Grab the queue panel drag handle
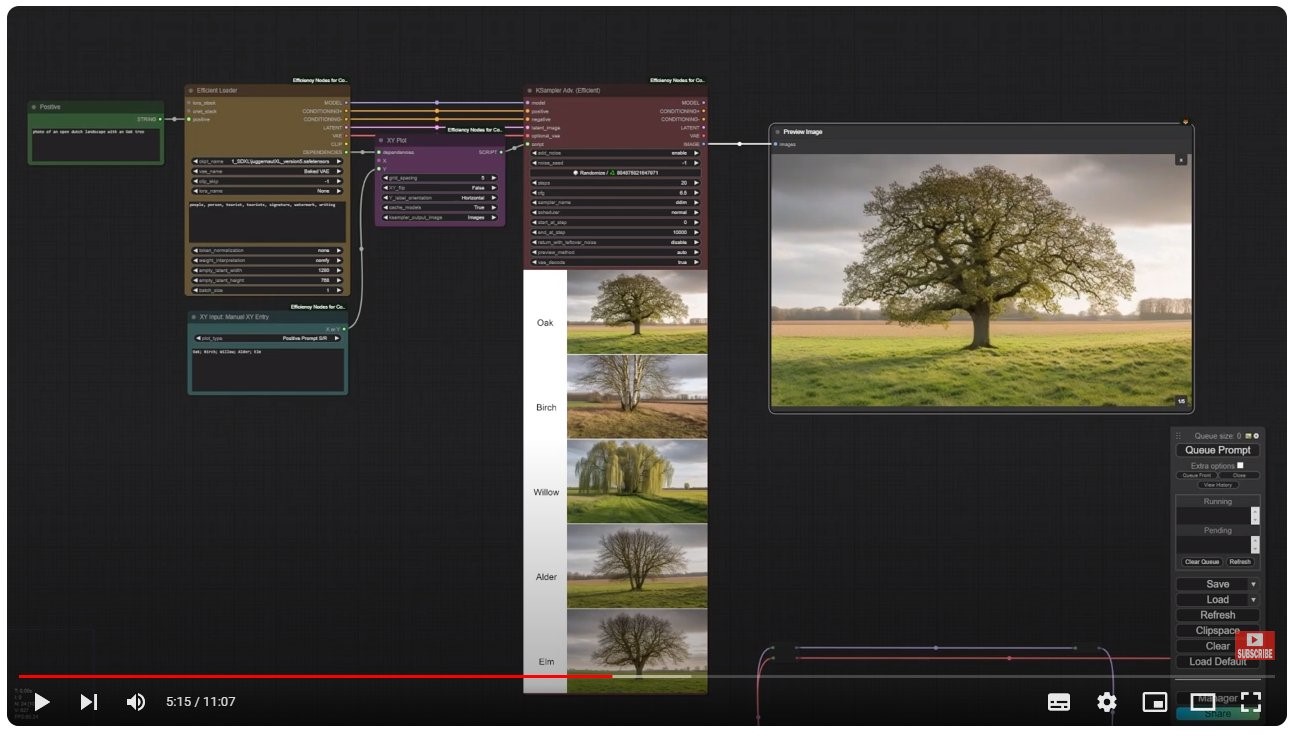The image size is (1293, 738). tap(1178, 436)
